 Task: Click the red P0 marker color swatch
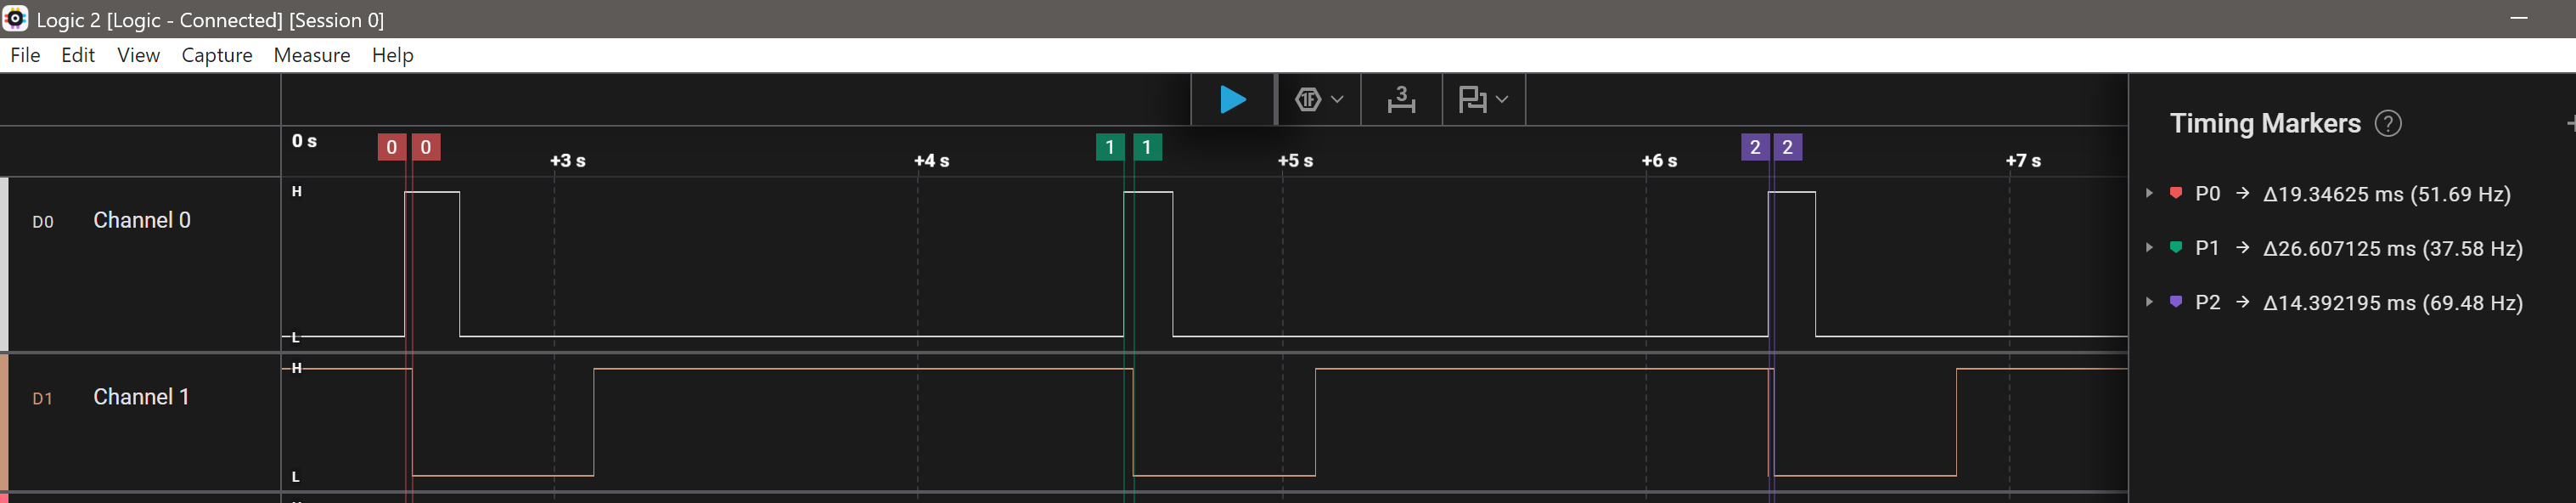[2176, 193]
